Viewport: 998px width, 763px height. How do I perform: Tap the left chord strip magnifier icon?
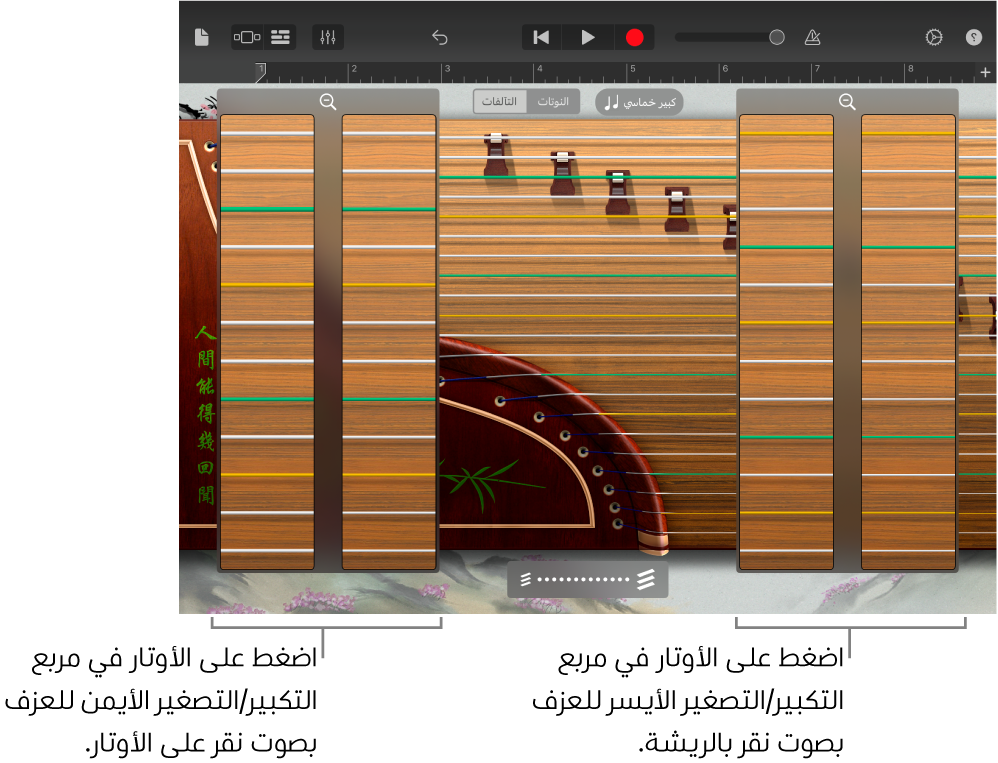(x=328, y=101)
